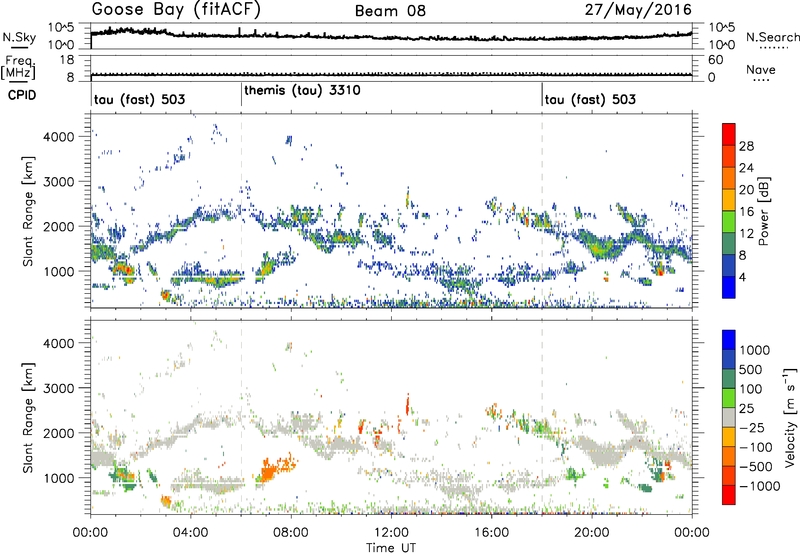Click the red top segment of the Power color bar
800x554 pixels.
pos(729,134)
